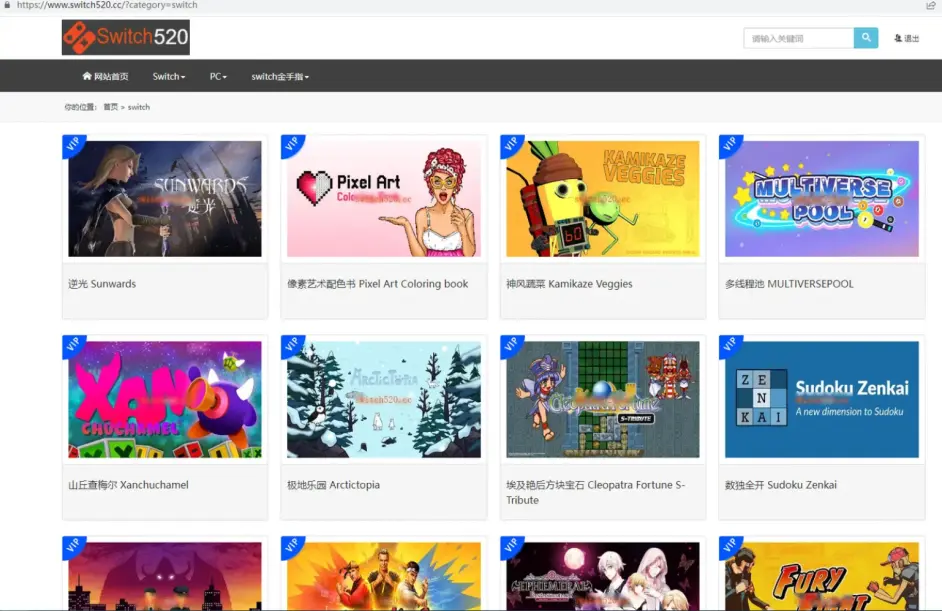Image resolution: width=942 pixels, height=611 pixels.
Task: Click the 神风蔬菜 Kamikaze Veggies title
Action: pos(569,284)
